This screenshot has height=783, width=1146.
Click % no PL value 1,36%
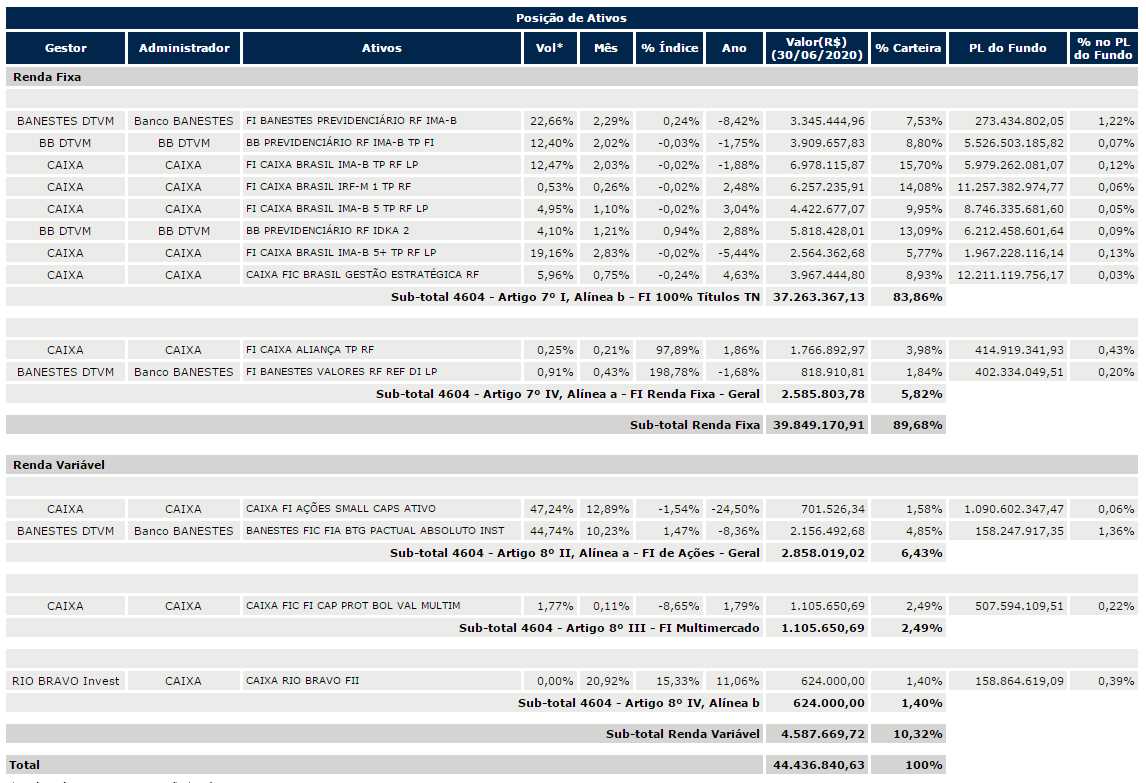pyautogui.click(x=1116, y=531)
